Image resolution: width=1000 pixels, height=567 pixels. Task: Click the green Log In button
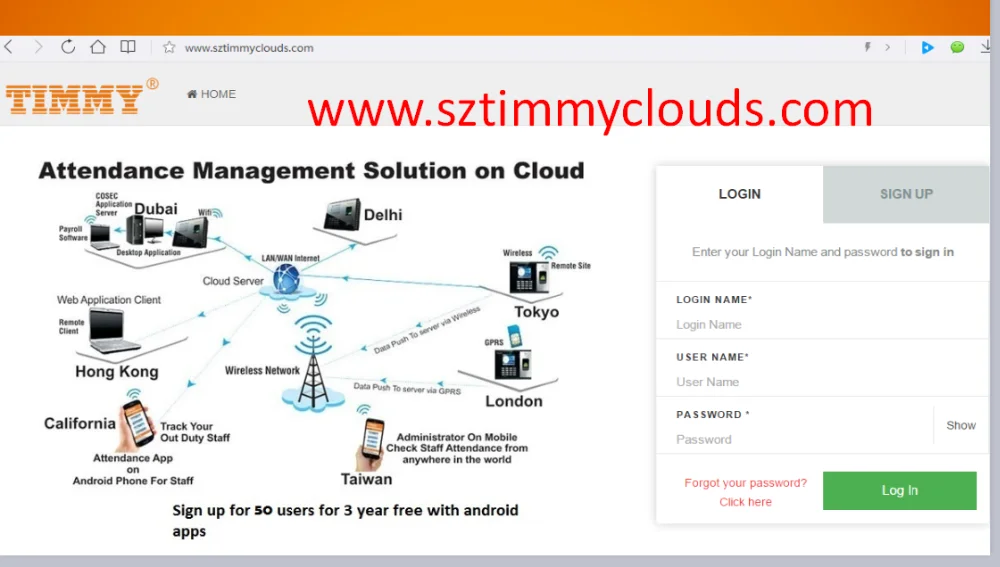pyautogui.click(x=899, y=490)
